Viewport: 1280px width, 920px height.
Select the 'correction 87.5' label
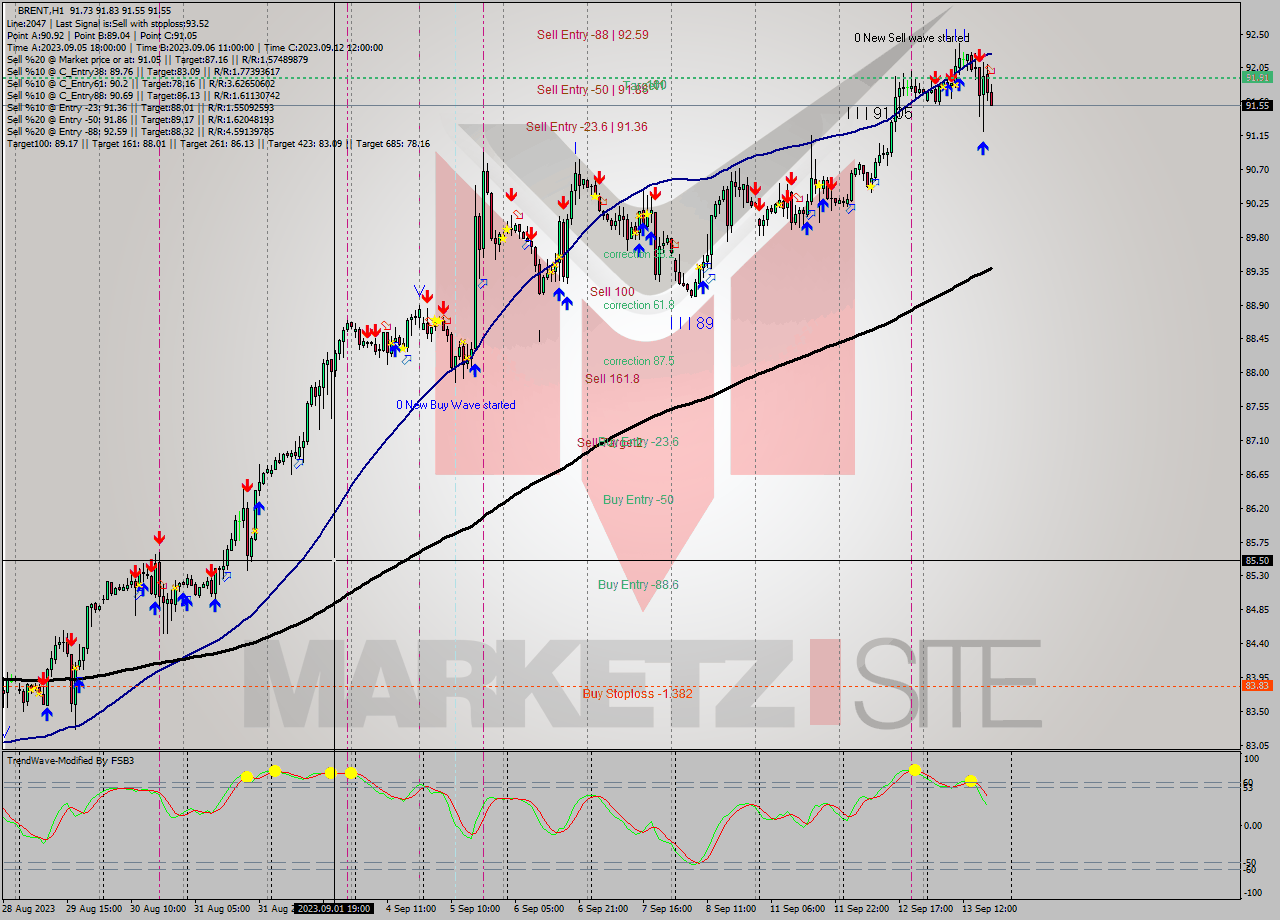638,361
